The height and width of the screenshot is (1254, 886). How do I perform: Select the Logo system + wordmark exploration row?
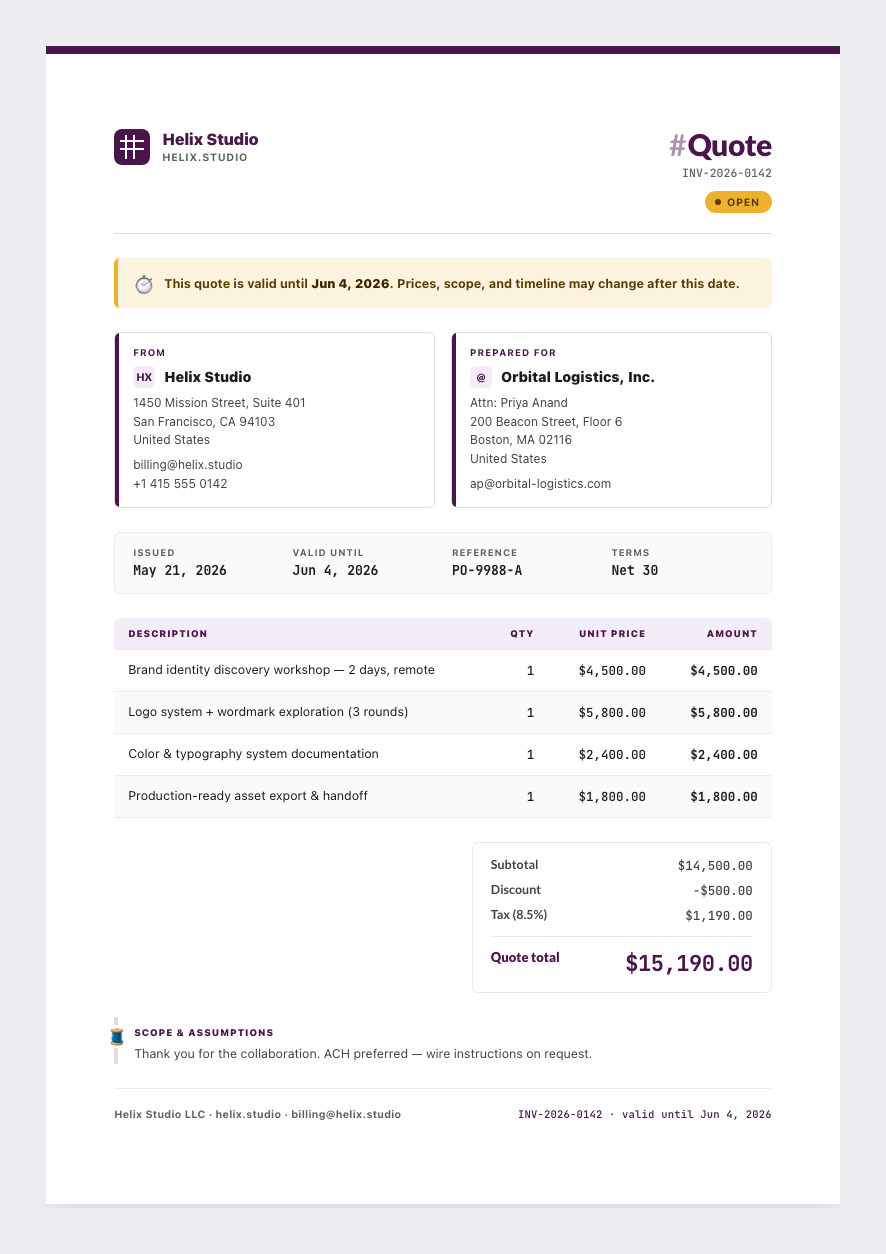coord(443,713)
